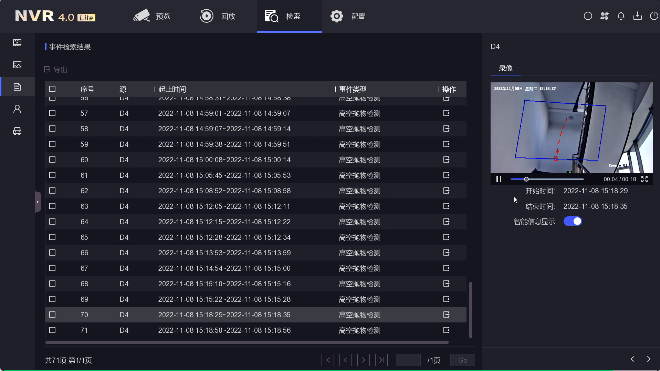
Task: Tick the checkbox for row 64
Action: click(x=52, y=222)
